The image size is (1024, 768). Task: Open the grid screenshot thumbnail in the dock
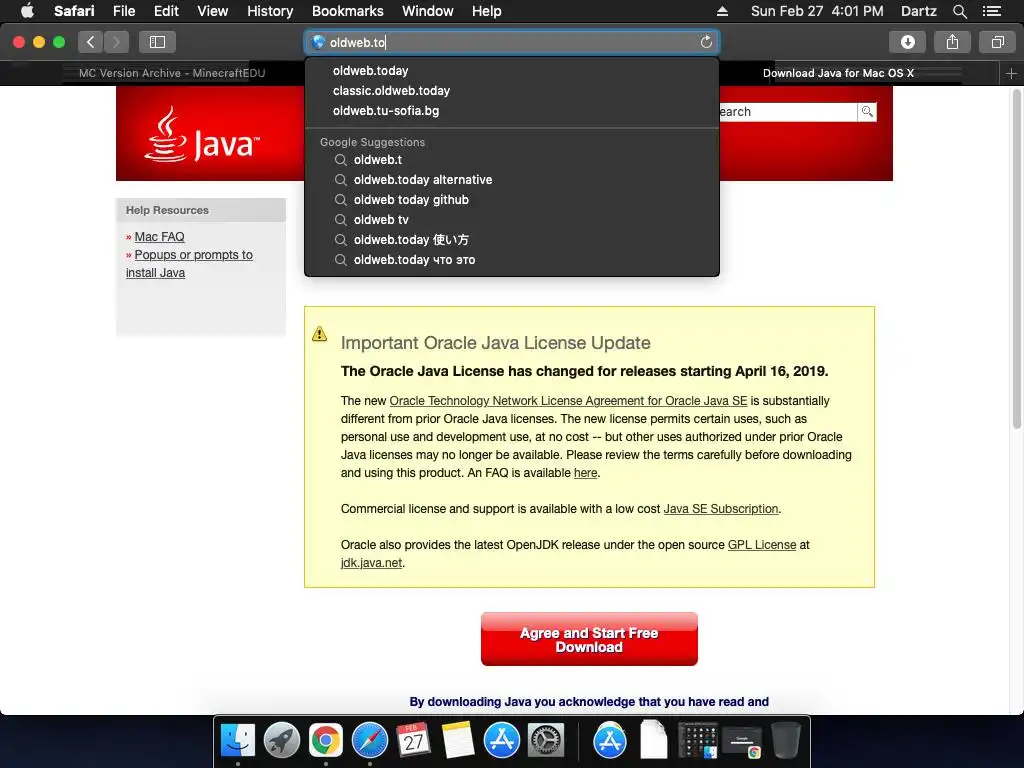tap(697, 740)
